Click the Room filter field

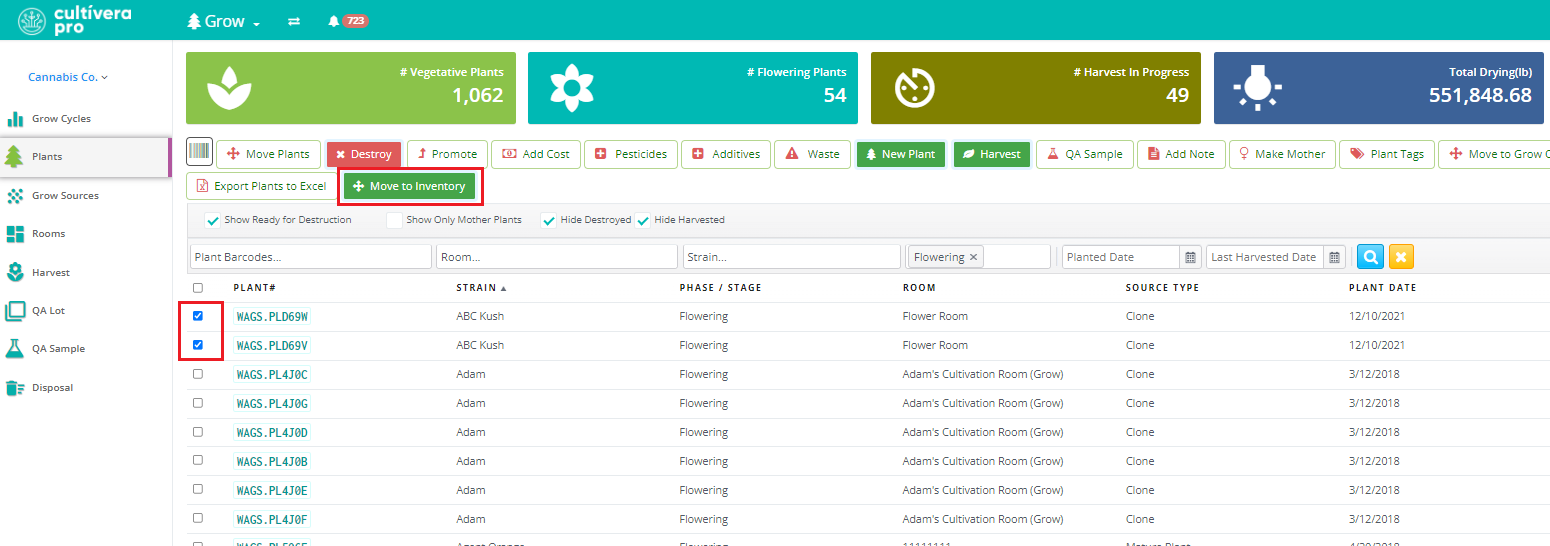point(557,257)
